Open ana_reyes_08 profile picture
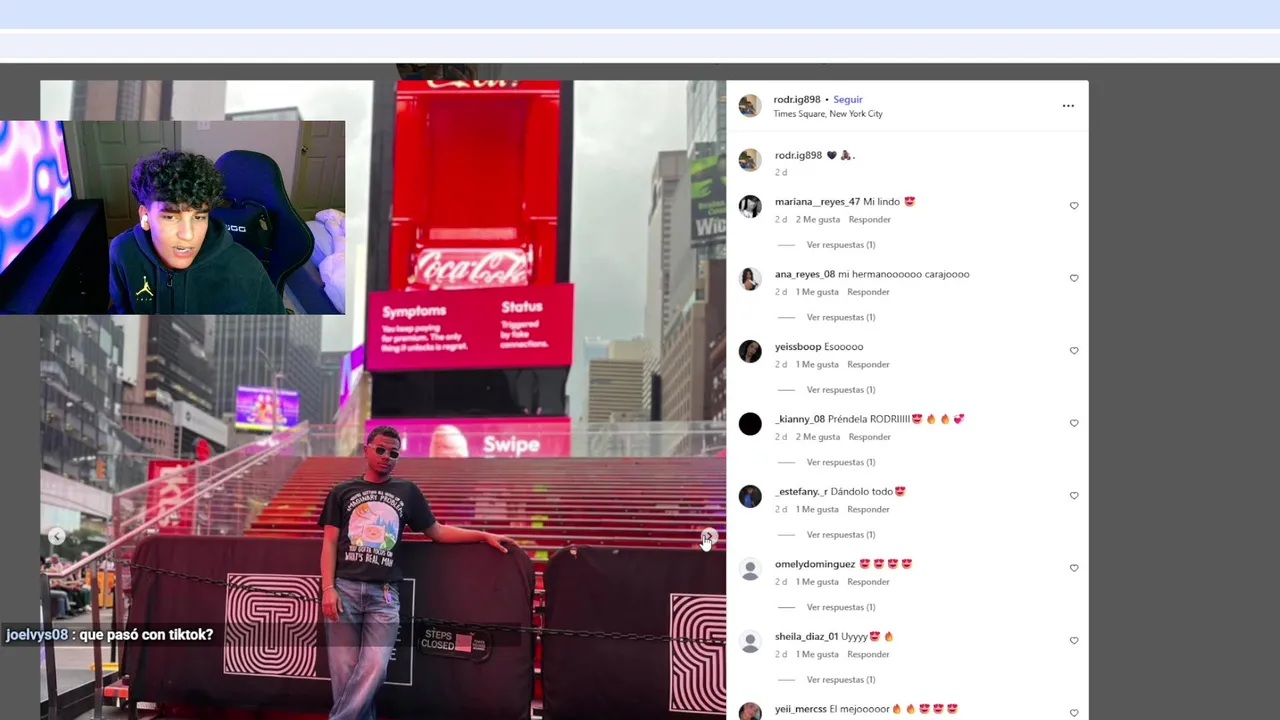 click(x=750, y=279)
